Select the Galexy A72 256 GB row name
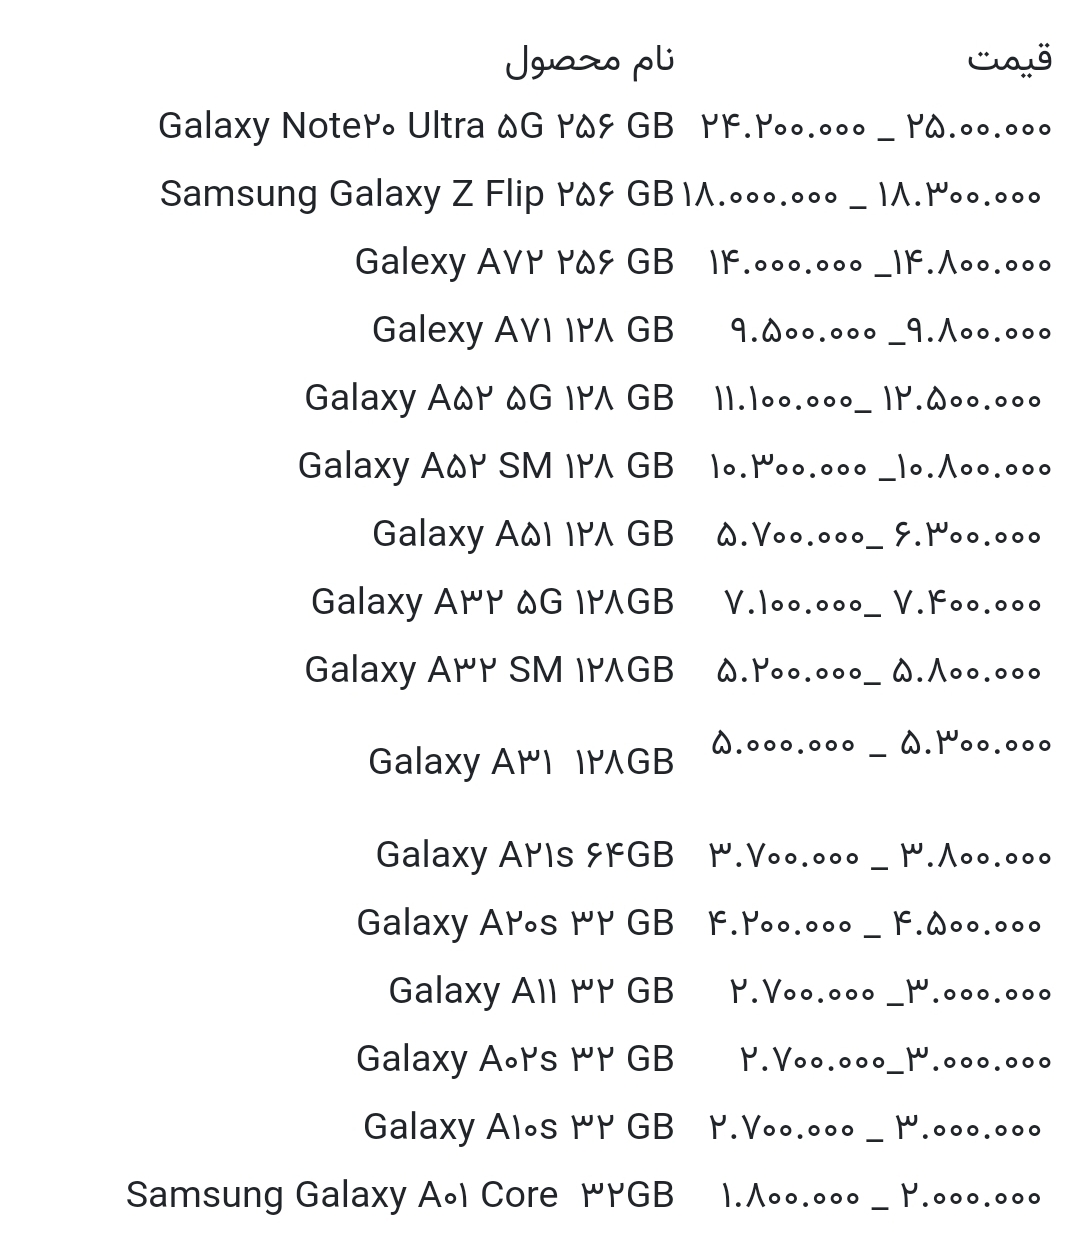The width and height of the screenshot is (1080, 1246). tap(514, 262)
